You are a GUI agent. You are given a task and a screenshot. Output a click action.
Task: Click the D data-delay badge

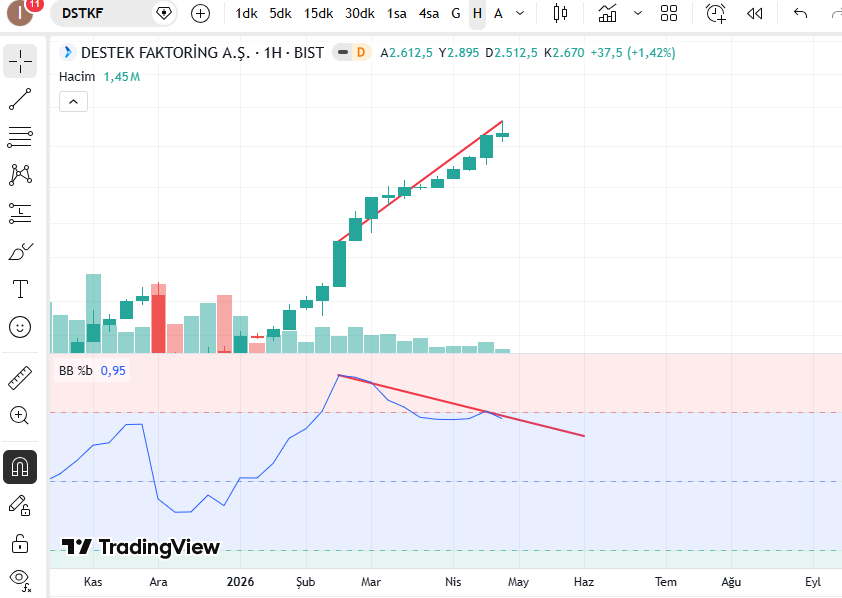click(x=361, y=53)
